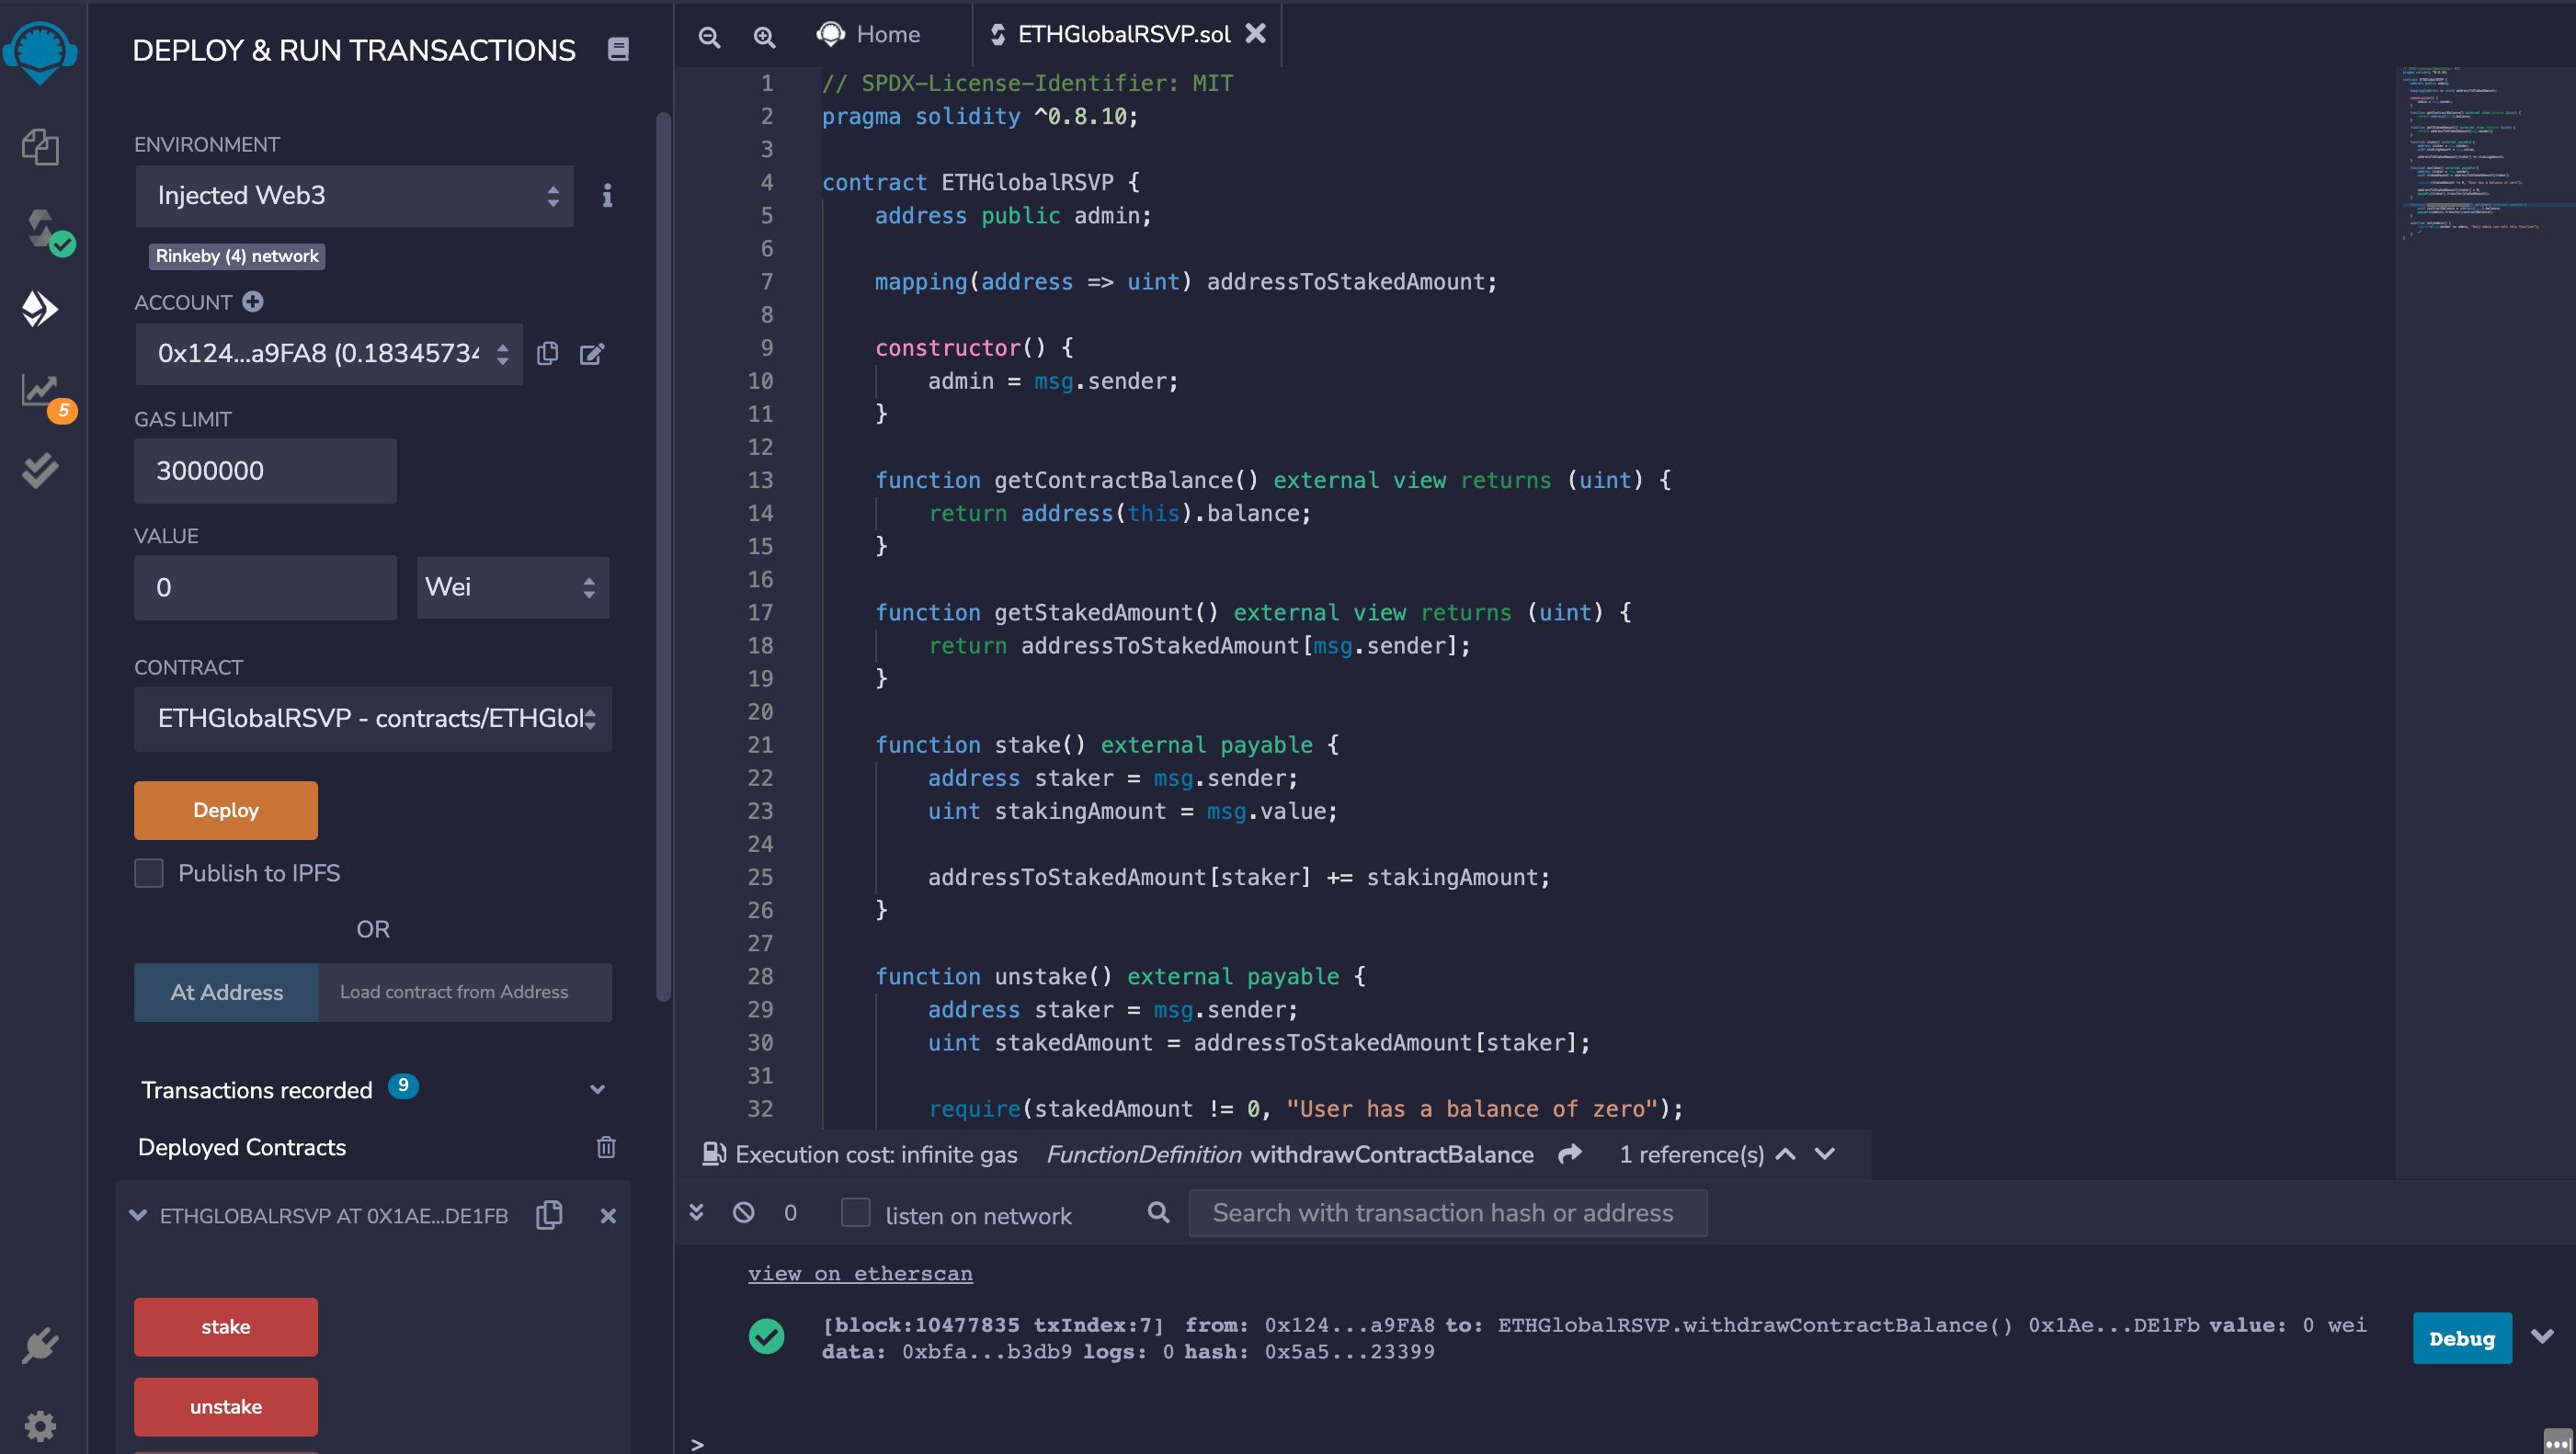Click the view on etherscan link
2576x1454 pixels.
tap(861, 1274)
